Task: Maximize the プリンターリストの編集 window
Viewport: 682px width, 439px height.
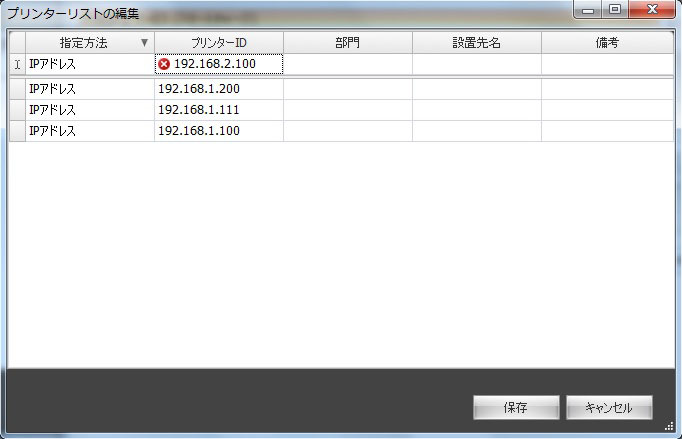Action: (614, 10)
